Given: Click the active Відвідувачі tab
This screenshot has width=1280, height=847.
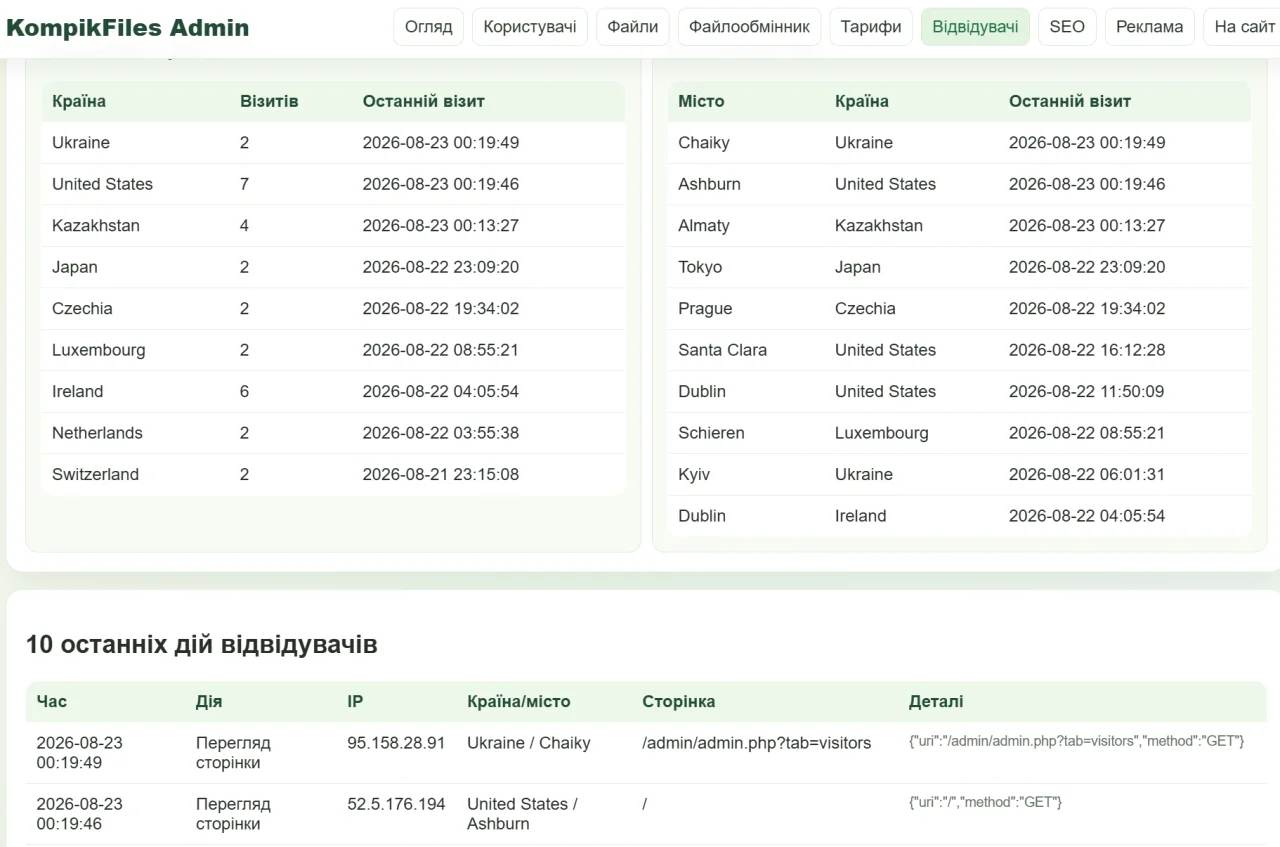Looking at the screenshot, I should [x=975, y=27].
